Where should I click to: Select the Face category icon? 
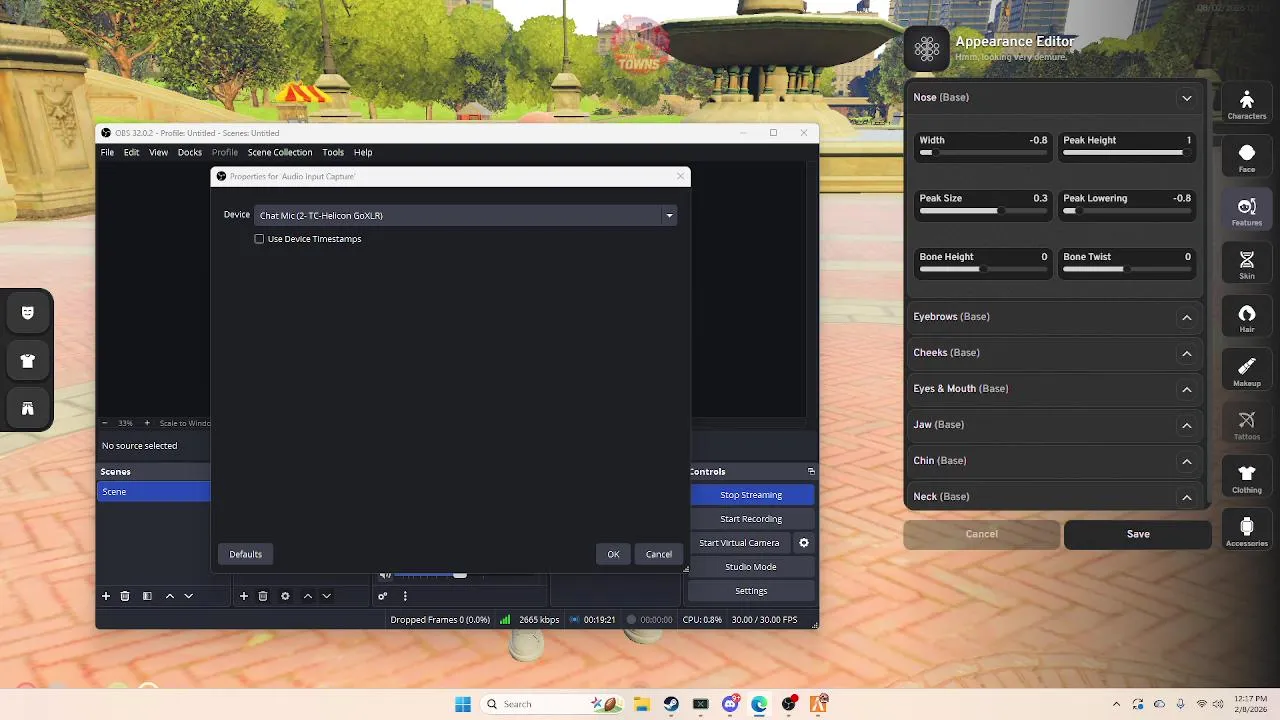click(x=1246, y=157)
